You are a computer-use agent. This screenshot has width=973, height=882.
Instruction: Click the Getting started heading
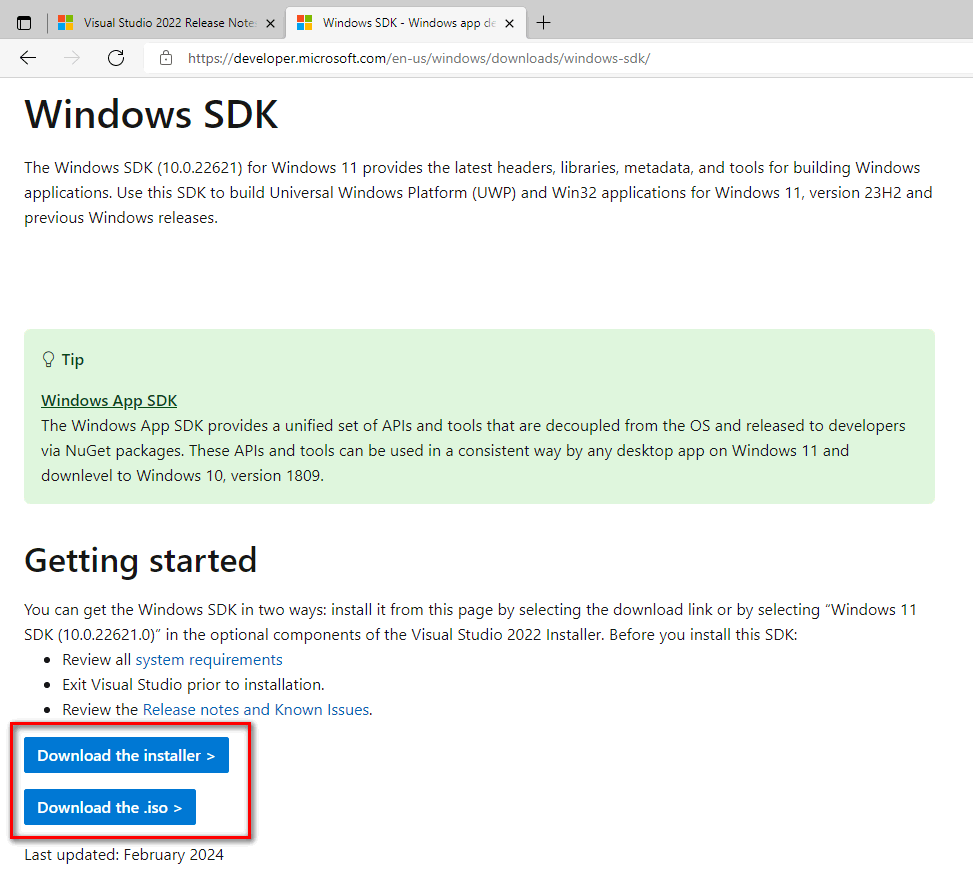(x=140, y=560)
